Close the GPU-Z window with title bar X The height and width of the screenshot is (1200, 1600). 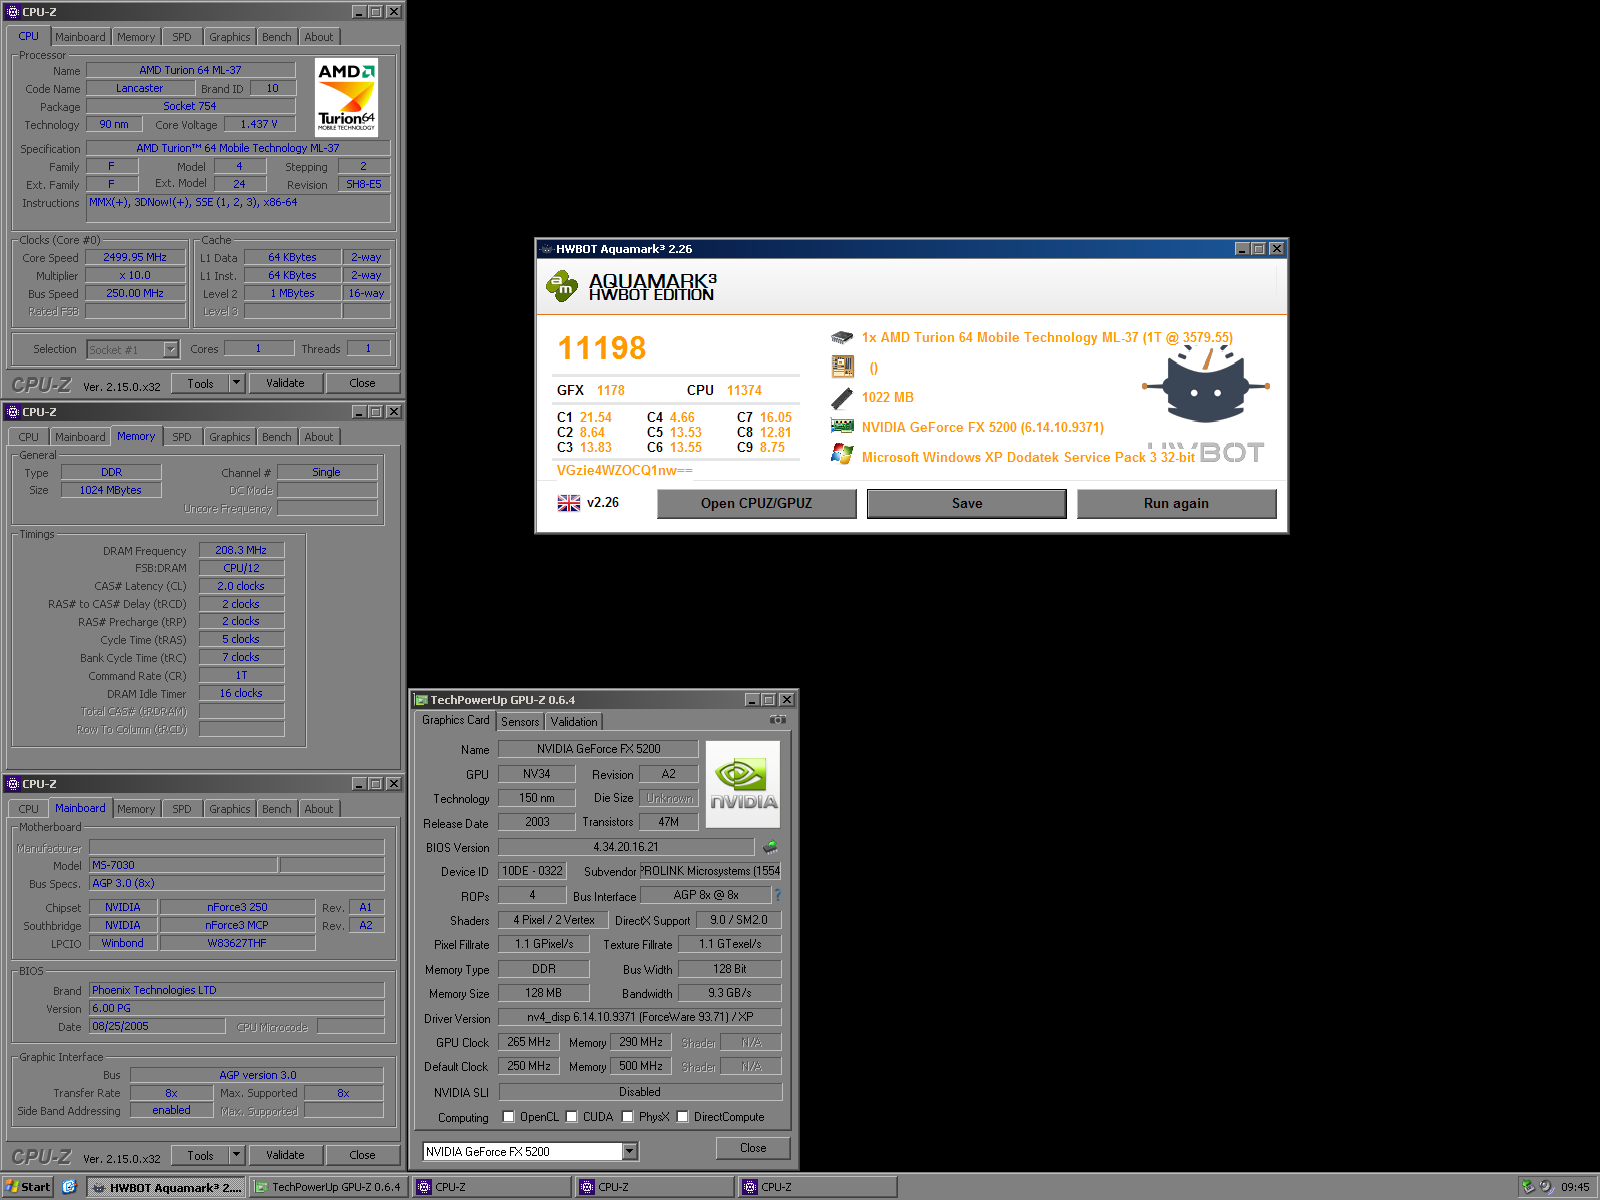click(787, 700)
